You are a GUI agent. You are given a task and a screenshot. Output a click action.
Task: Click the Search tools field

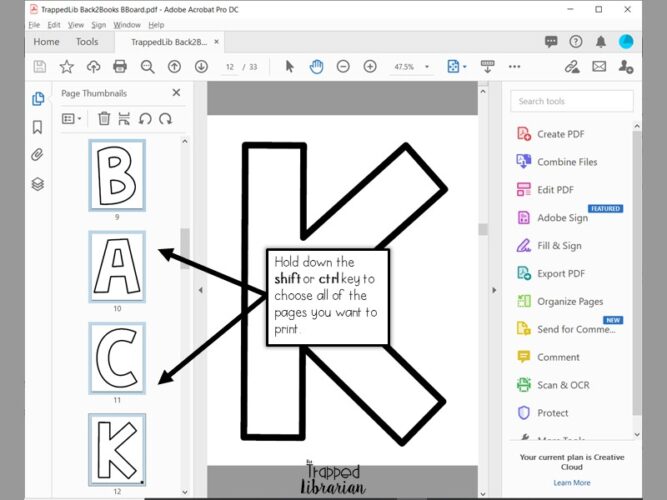coord(572,101)
